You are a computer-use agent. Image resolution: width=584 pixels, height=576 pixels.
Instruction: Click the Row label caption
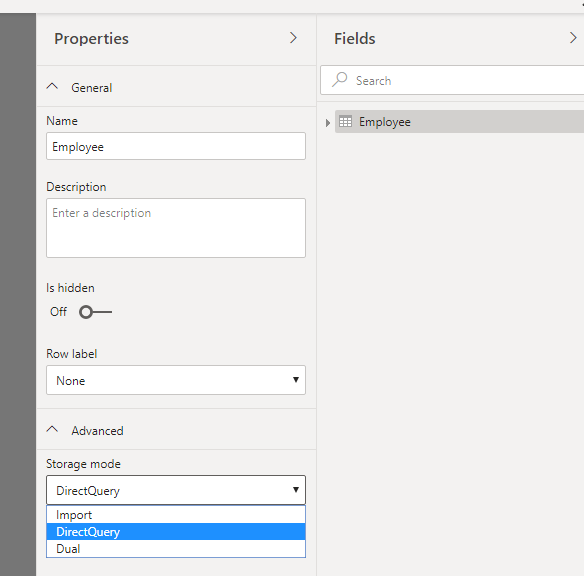tap(72, 354)
